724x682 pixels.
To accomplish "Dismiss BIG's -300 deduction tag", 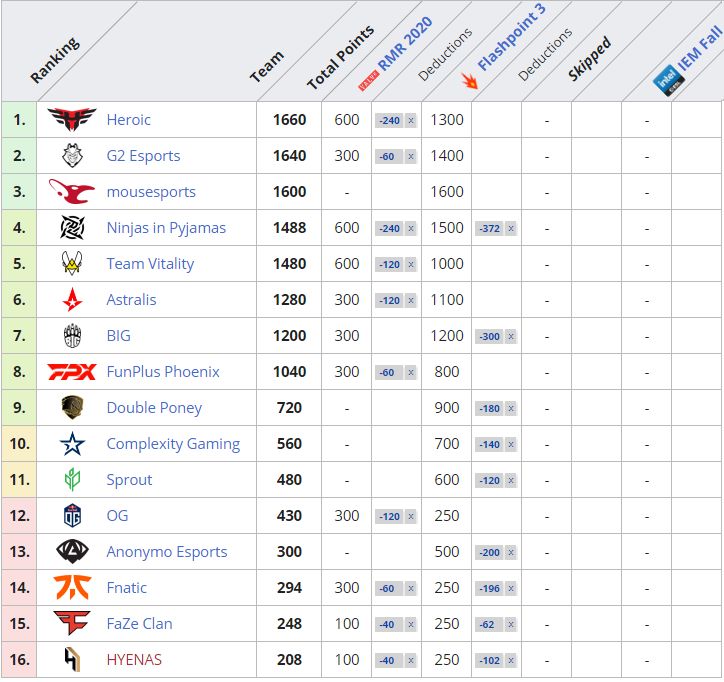I will point(510,337).
